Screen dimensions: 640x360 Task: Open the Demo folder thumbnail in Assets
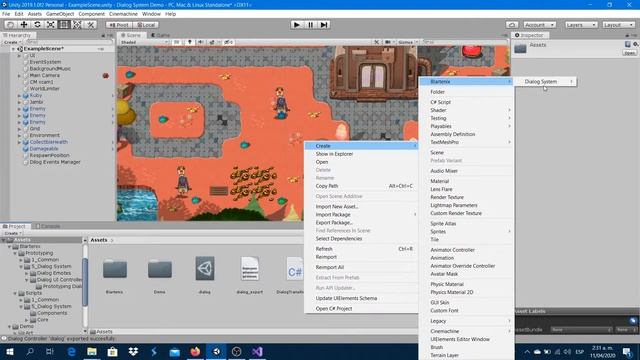click(x=160, y=269)
